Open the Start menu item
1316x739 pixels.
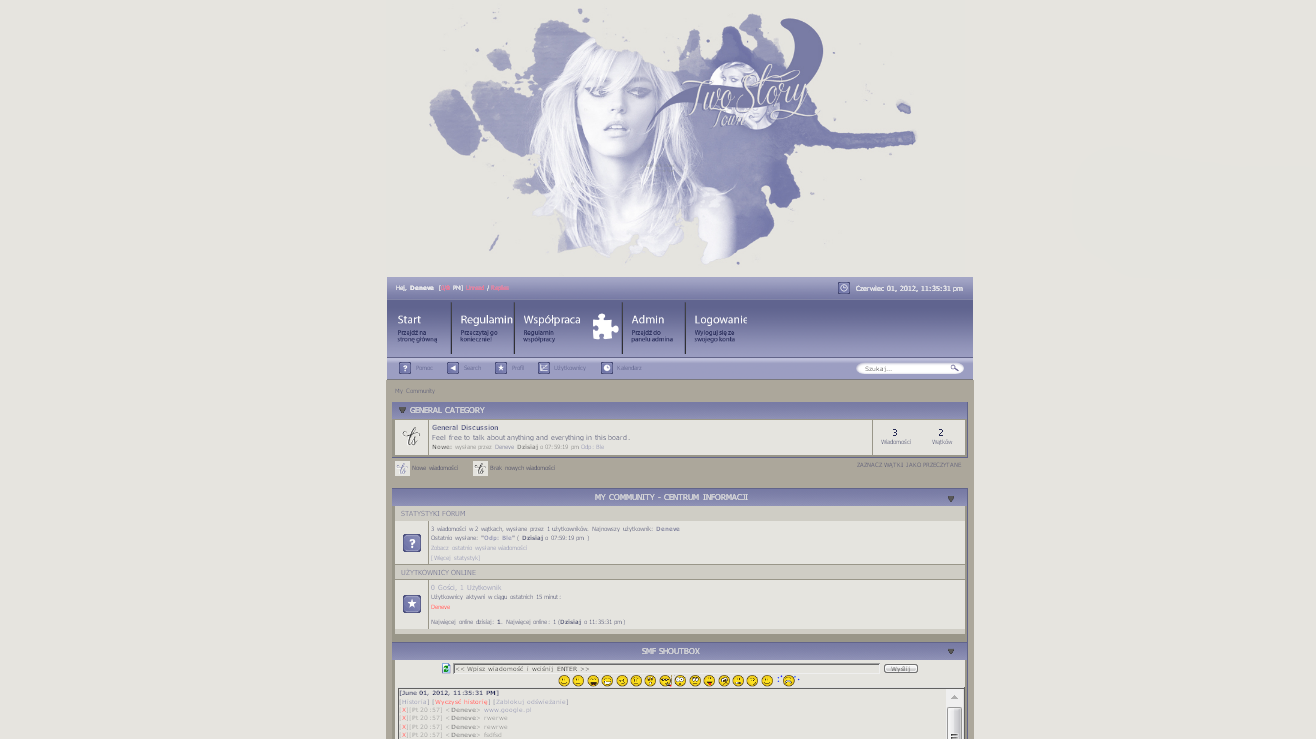[x=419, y=328]
